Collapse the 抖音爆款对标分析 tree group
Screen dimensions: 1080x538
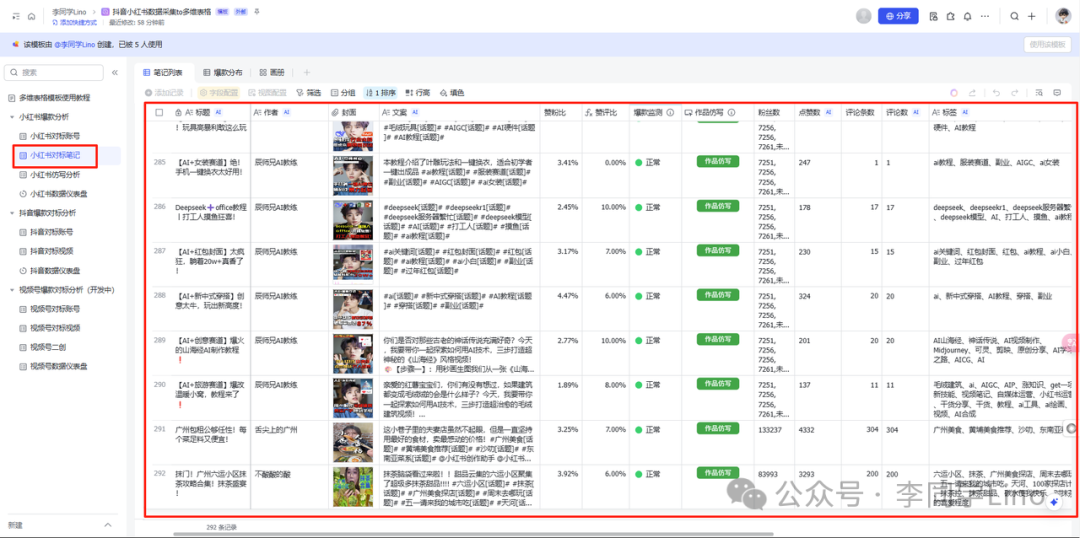click(12, 213)
